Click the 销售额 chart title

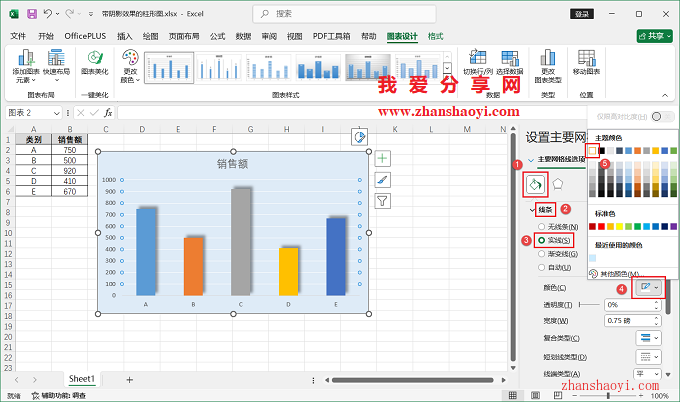pos(232,164)
